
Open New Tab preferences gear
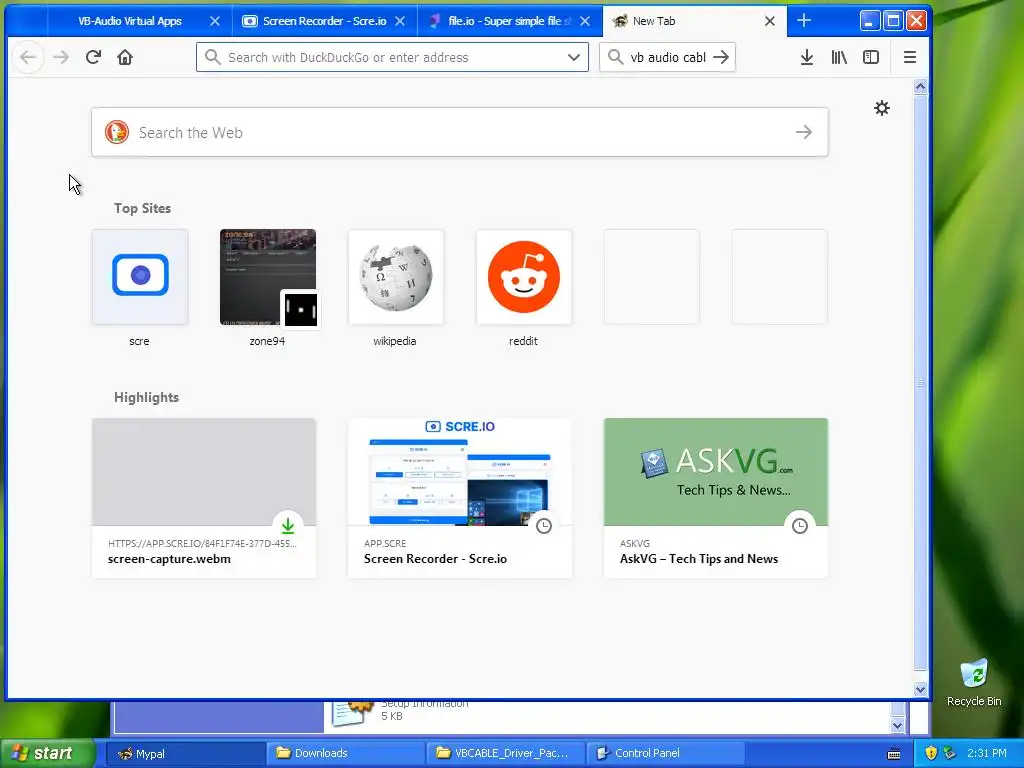point(882,108)
